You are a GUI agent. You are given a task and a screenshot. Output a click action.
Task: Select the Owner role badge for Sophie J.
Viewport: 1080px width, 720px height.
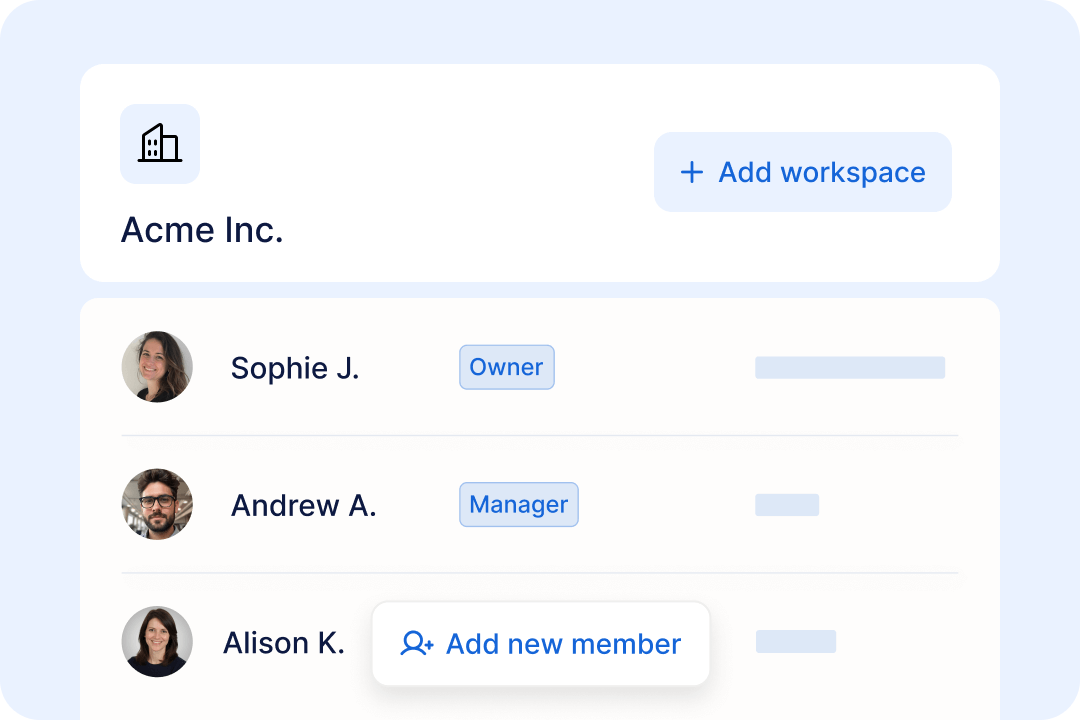tap(506, 367)
